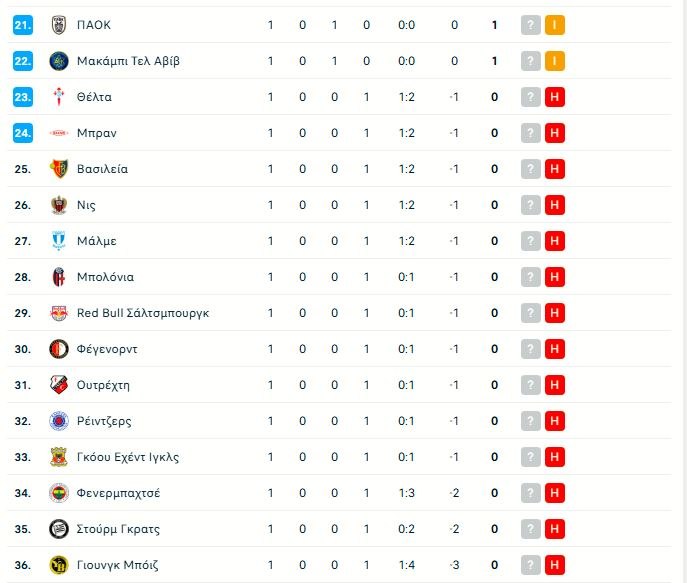
Task: Open the Νις team page link
Action: 86,205
